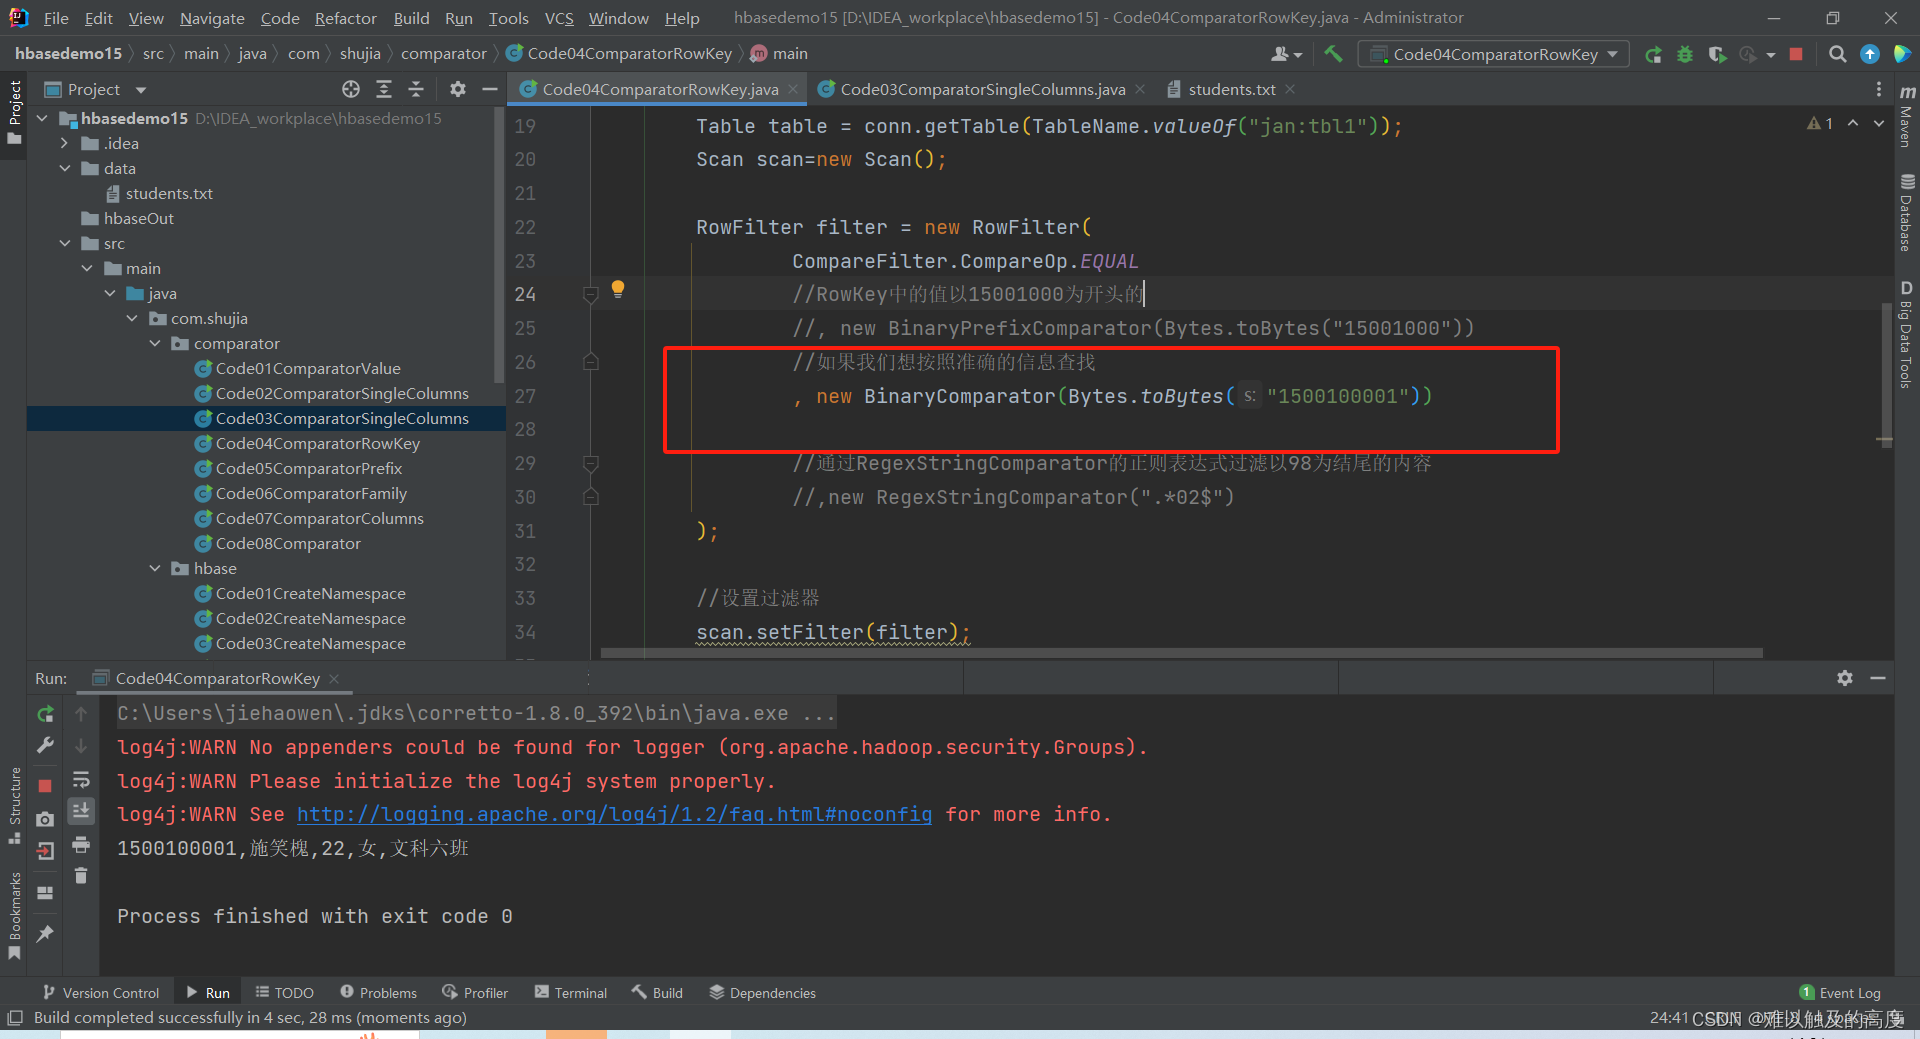Click the camera dump threads icon
Screen dimensions: 1920x1039
45,819
